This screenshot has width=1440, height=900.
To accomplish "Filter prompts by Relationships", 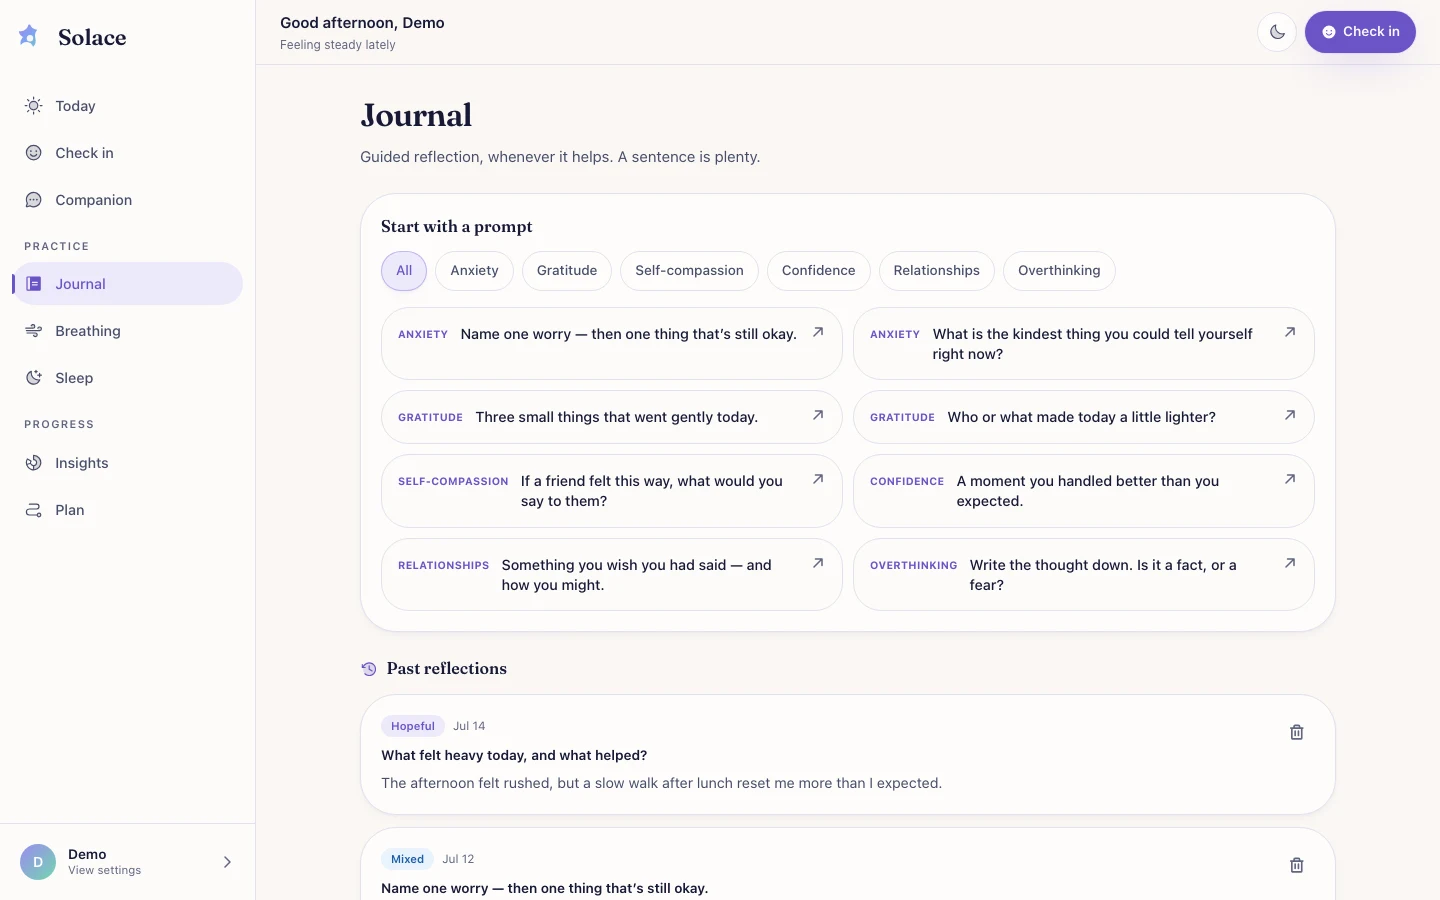I will [937, 271].
